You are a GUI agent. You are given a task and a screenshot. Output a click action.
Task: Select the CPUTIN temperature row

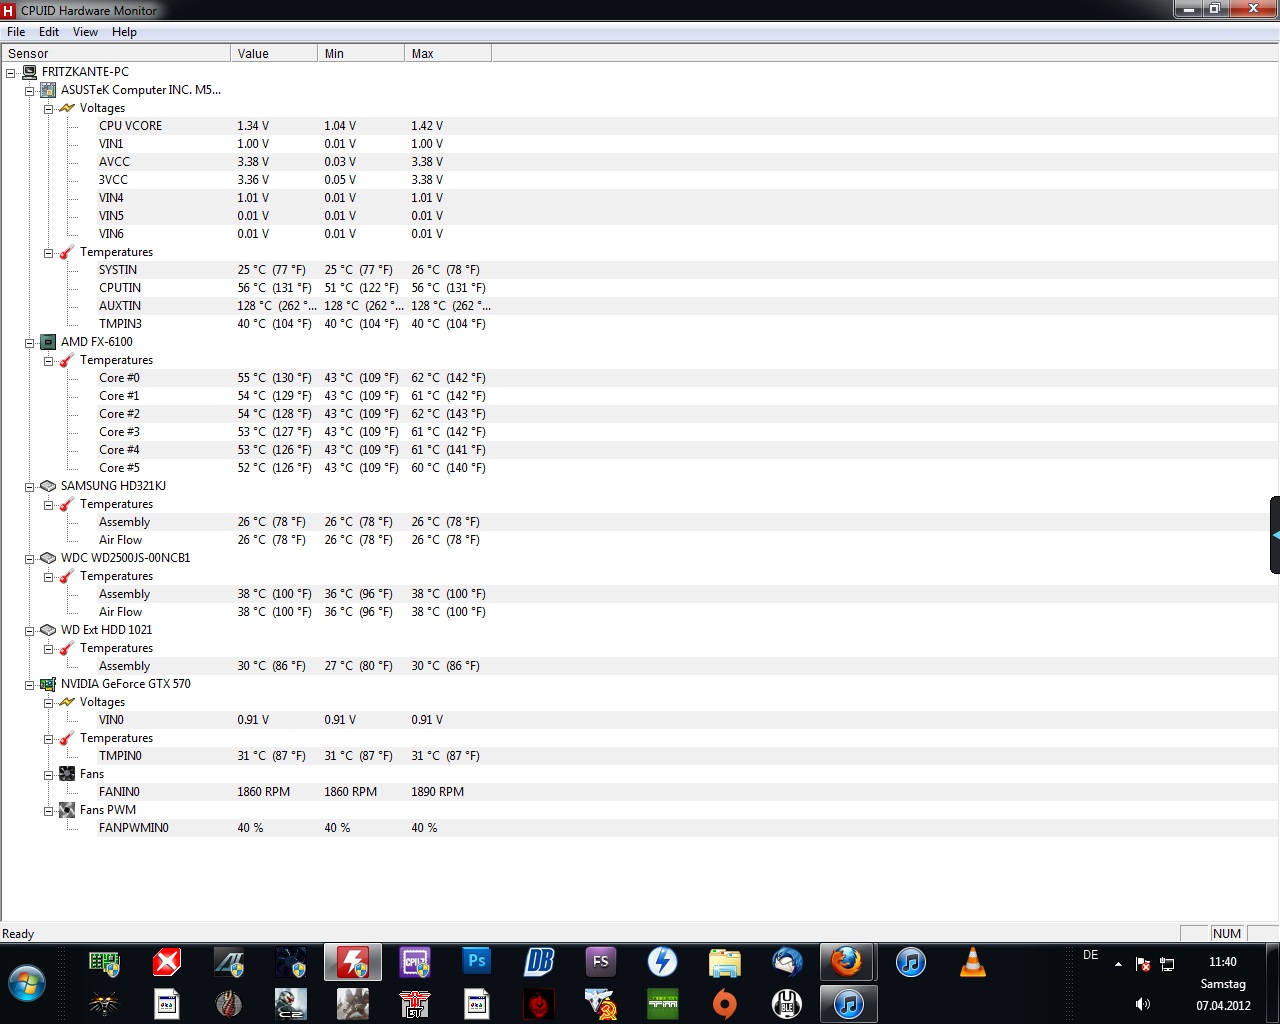pyautogui.click(x=640, y=288)
